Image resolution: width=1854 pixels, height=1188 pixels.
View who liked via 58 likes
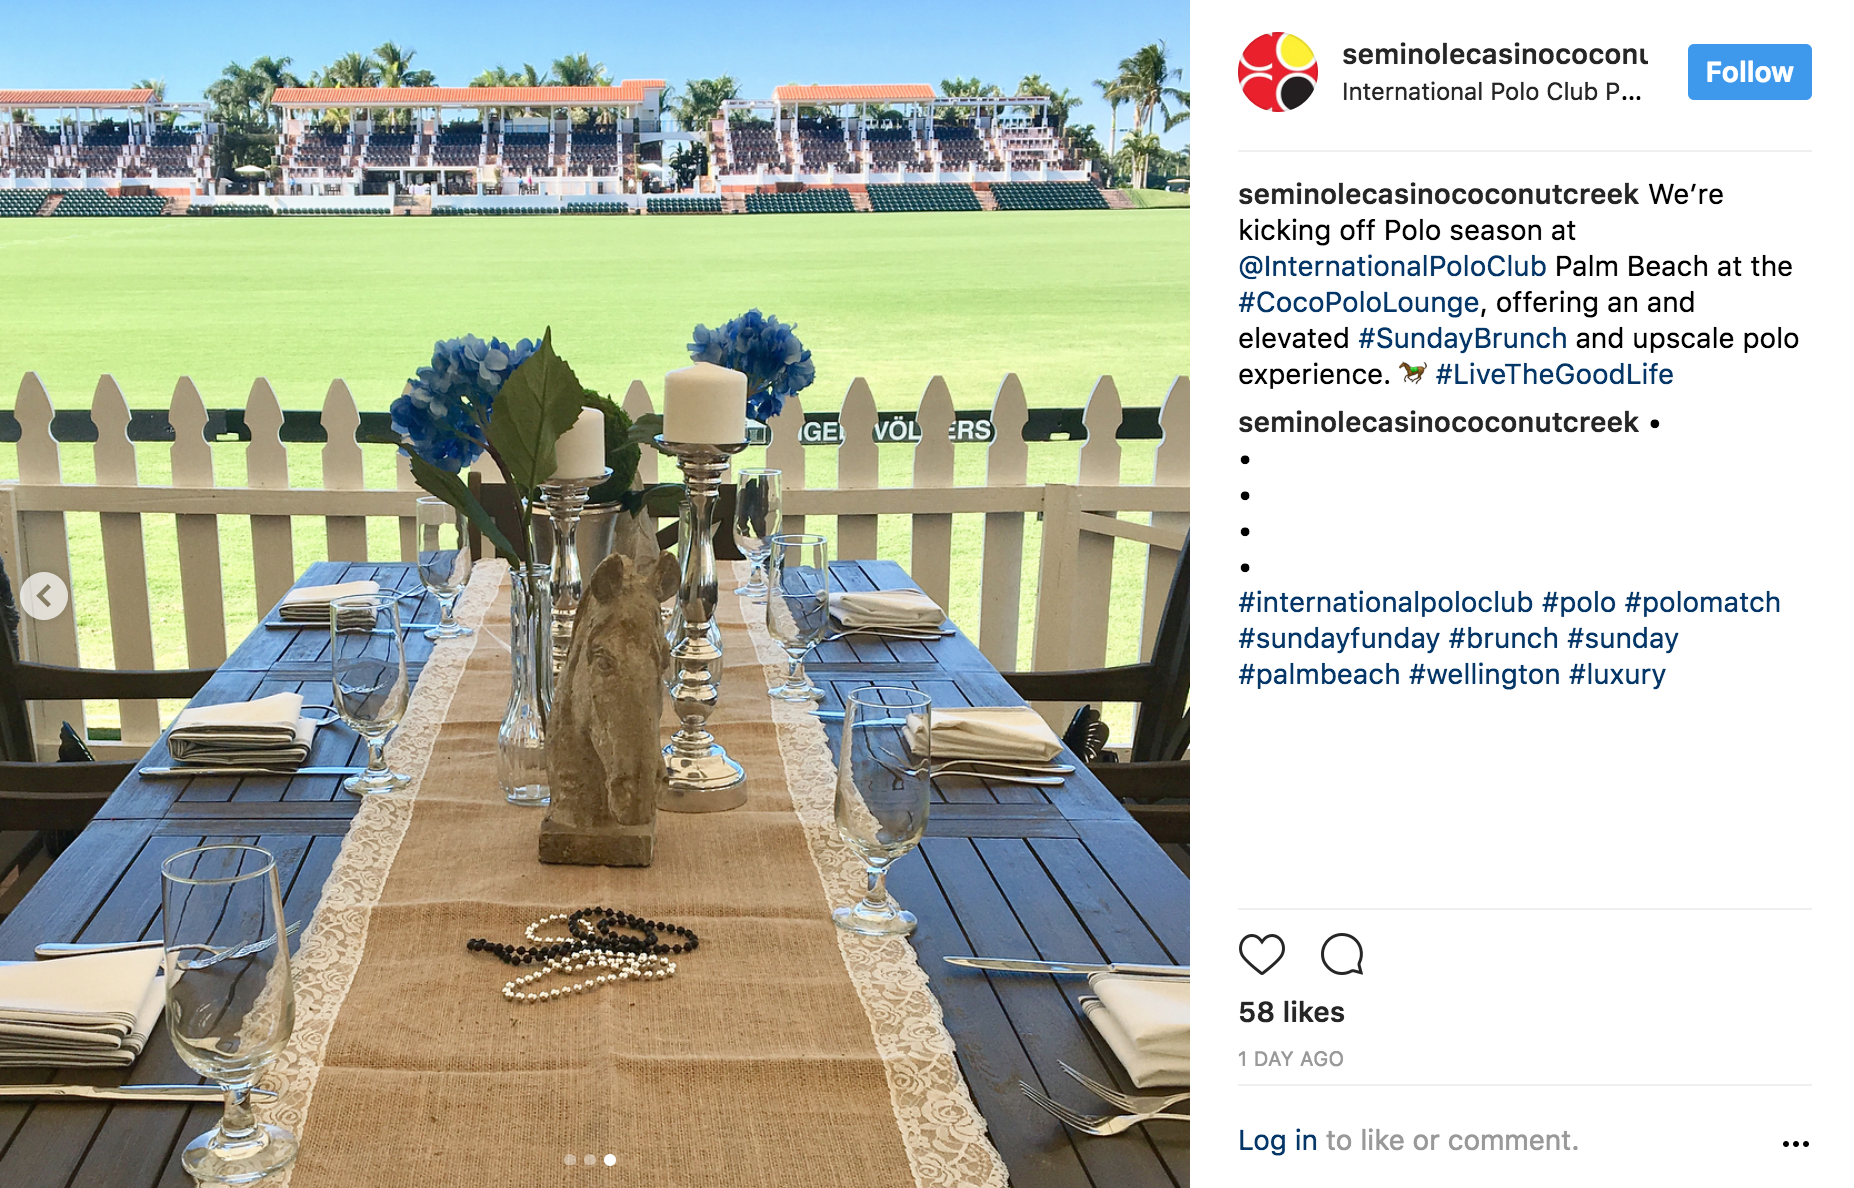tap(1291, 1012)
